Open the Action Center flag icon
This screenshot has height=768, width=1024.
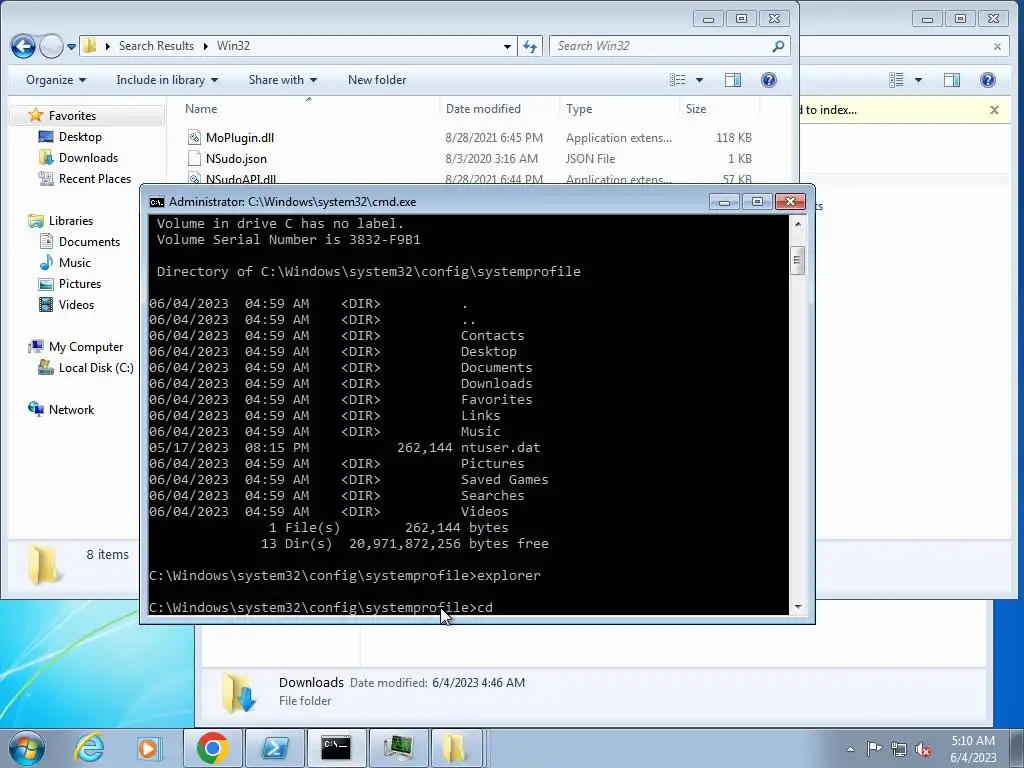(874, 748)
